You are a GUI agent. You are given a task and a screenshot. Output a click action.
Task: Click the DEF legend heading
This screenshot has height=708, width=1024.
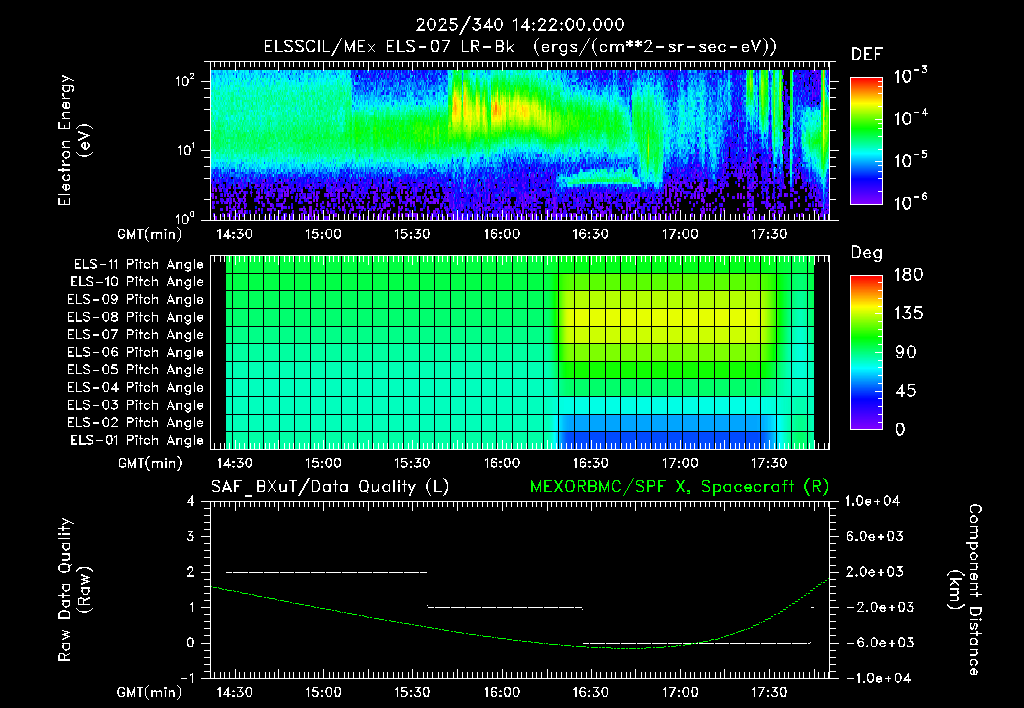867,55
